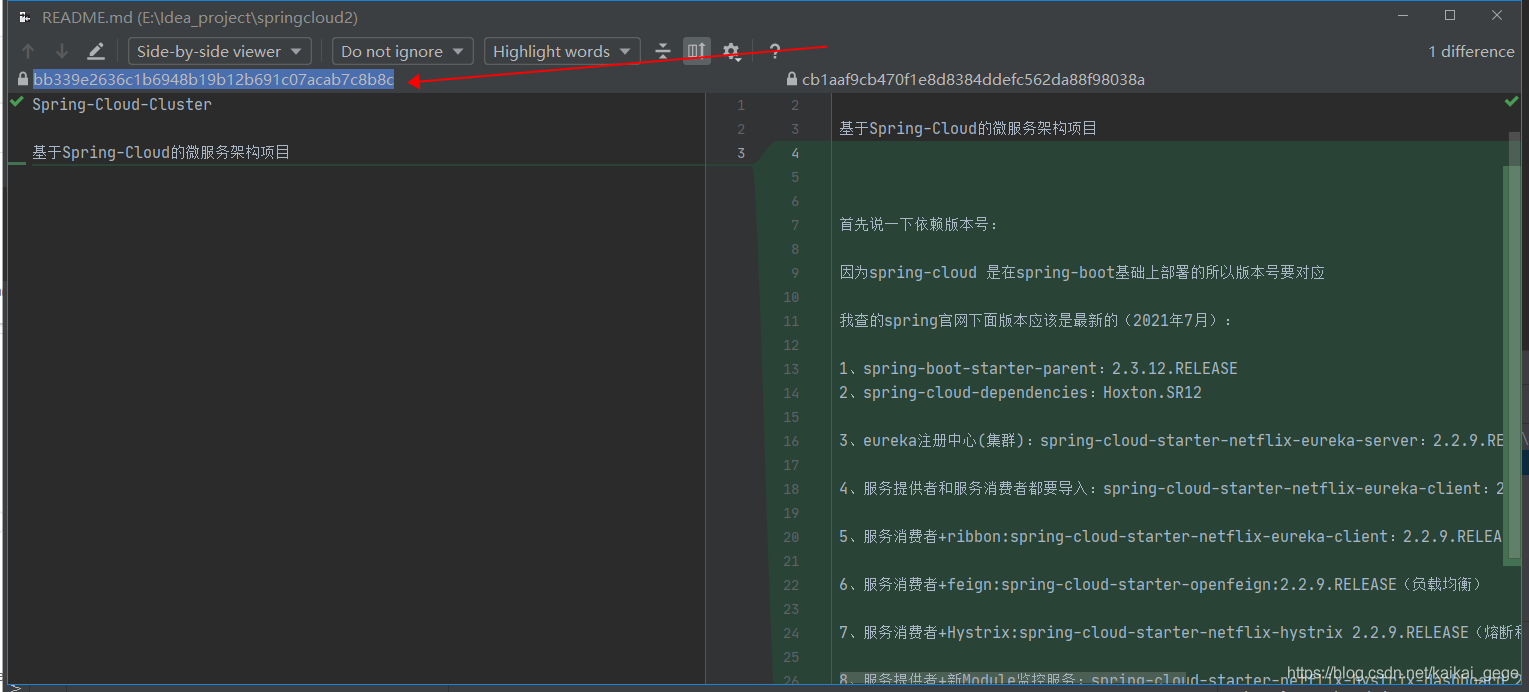Click left gutter line number 3
Image resolution: width=1529 pixels, height=692 pixels.
741,153
